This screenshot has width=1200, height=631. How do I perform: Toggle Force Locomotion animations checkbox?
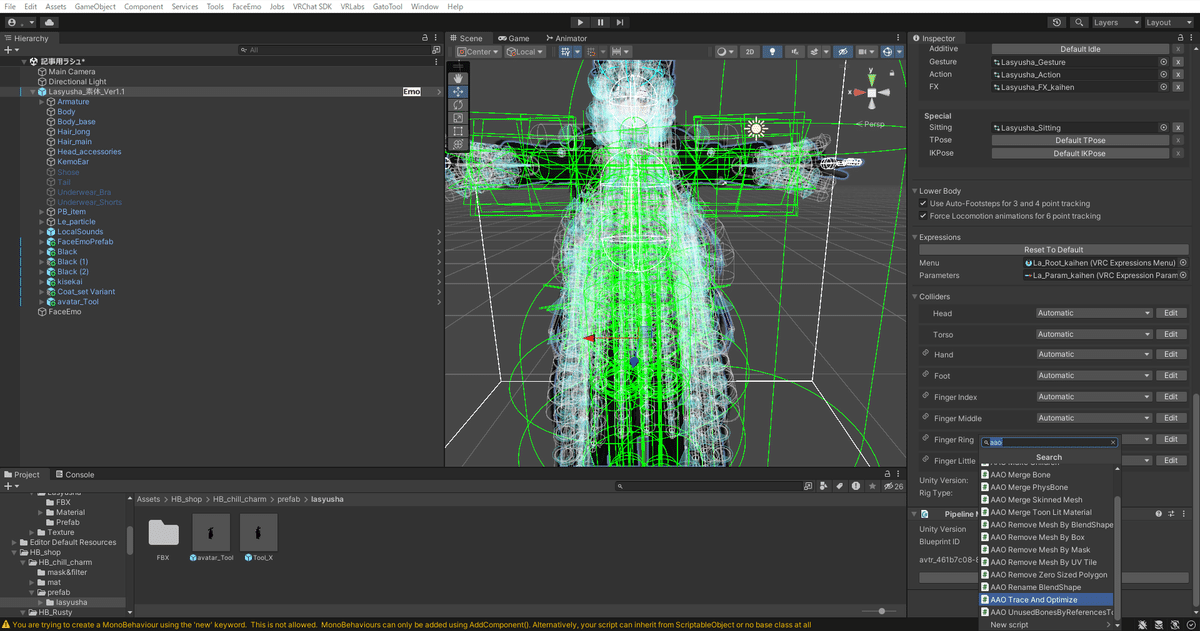(x=923, y=216)
